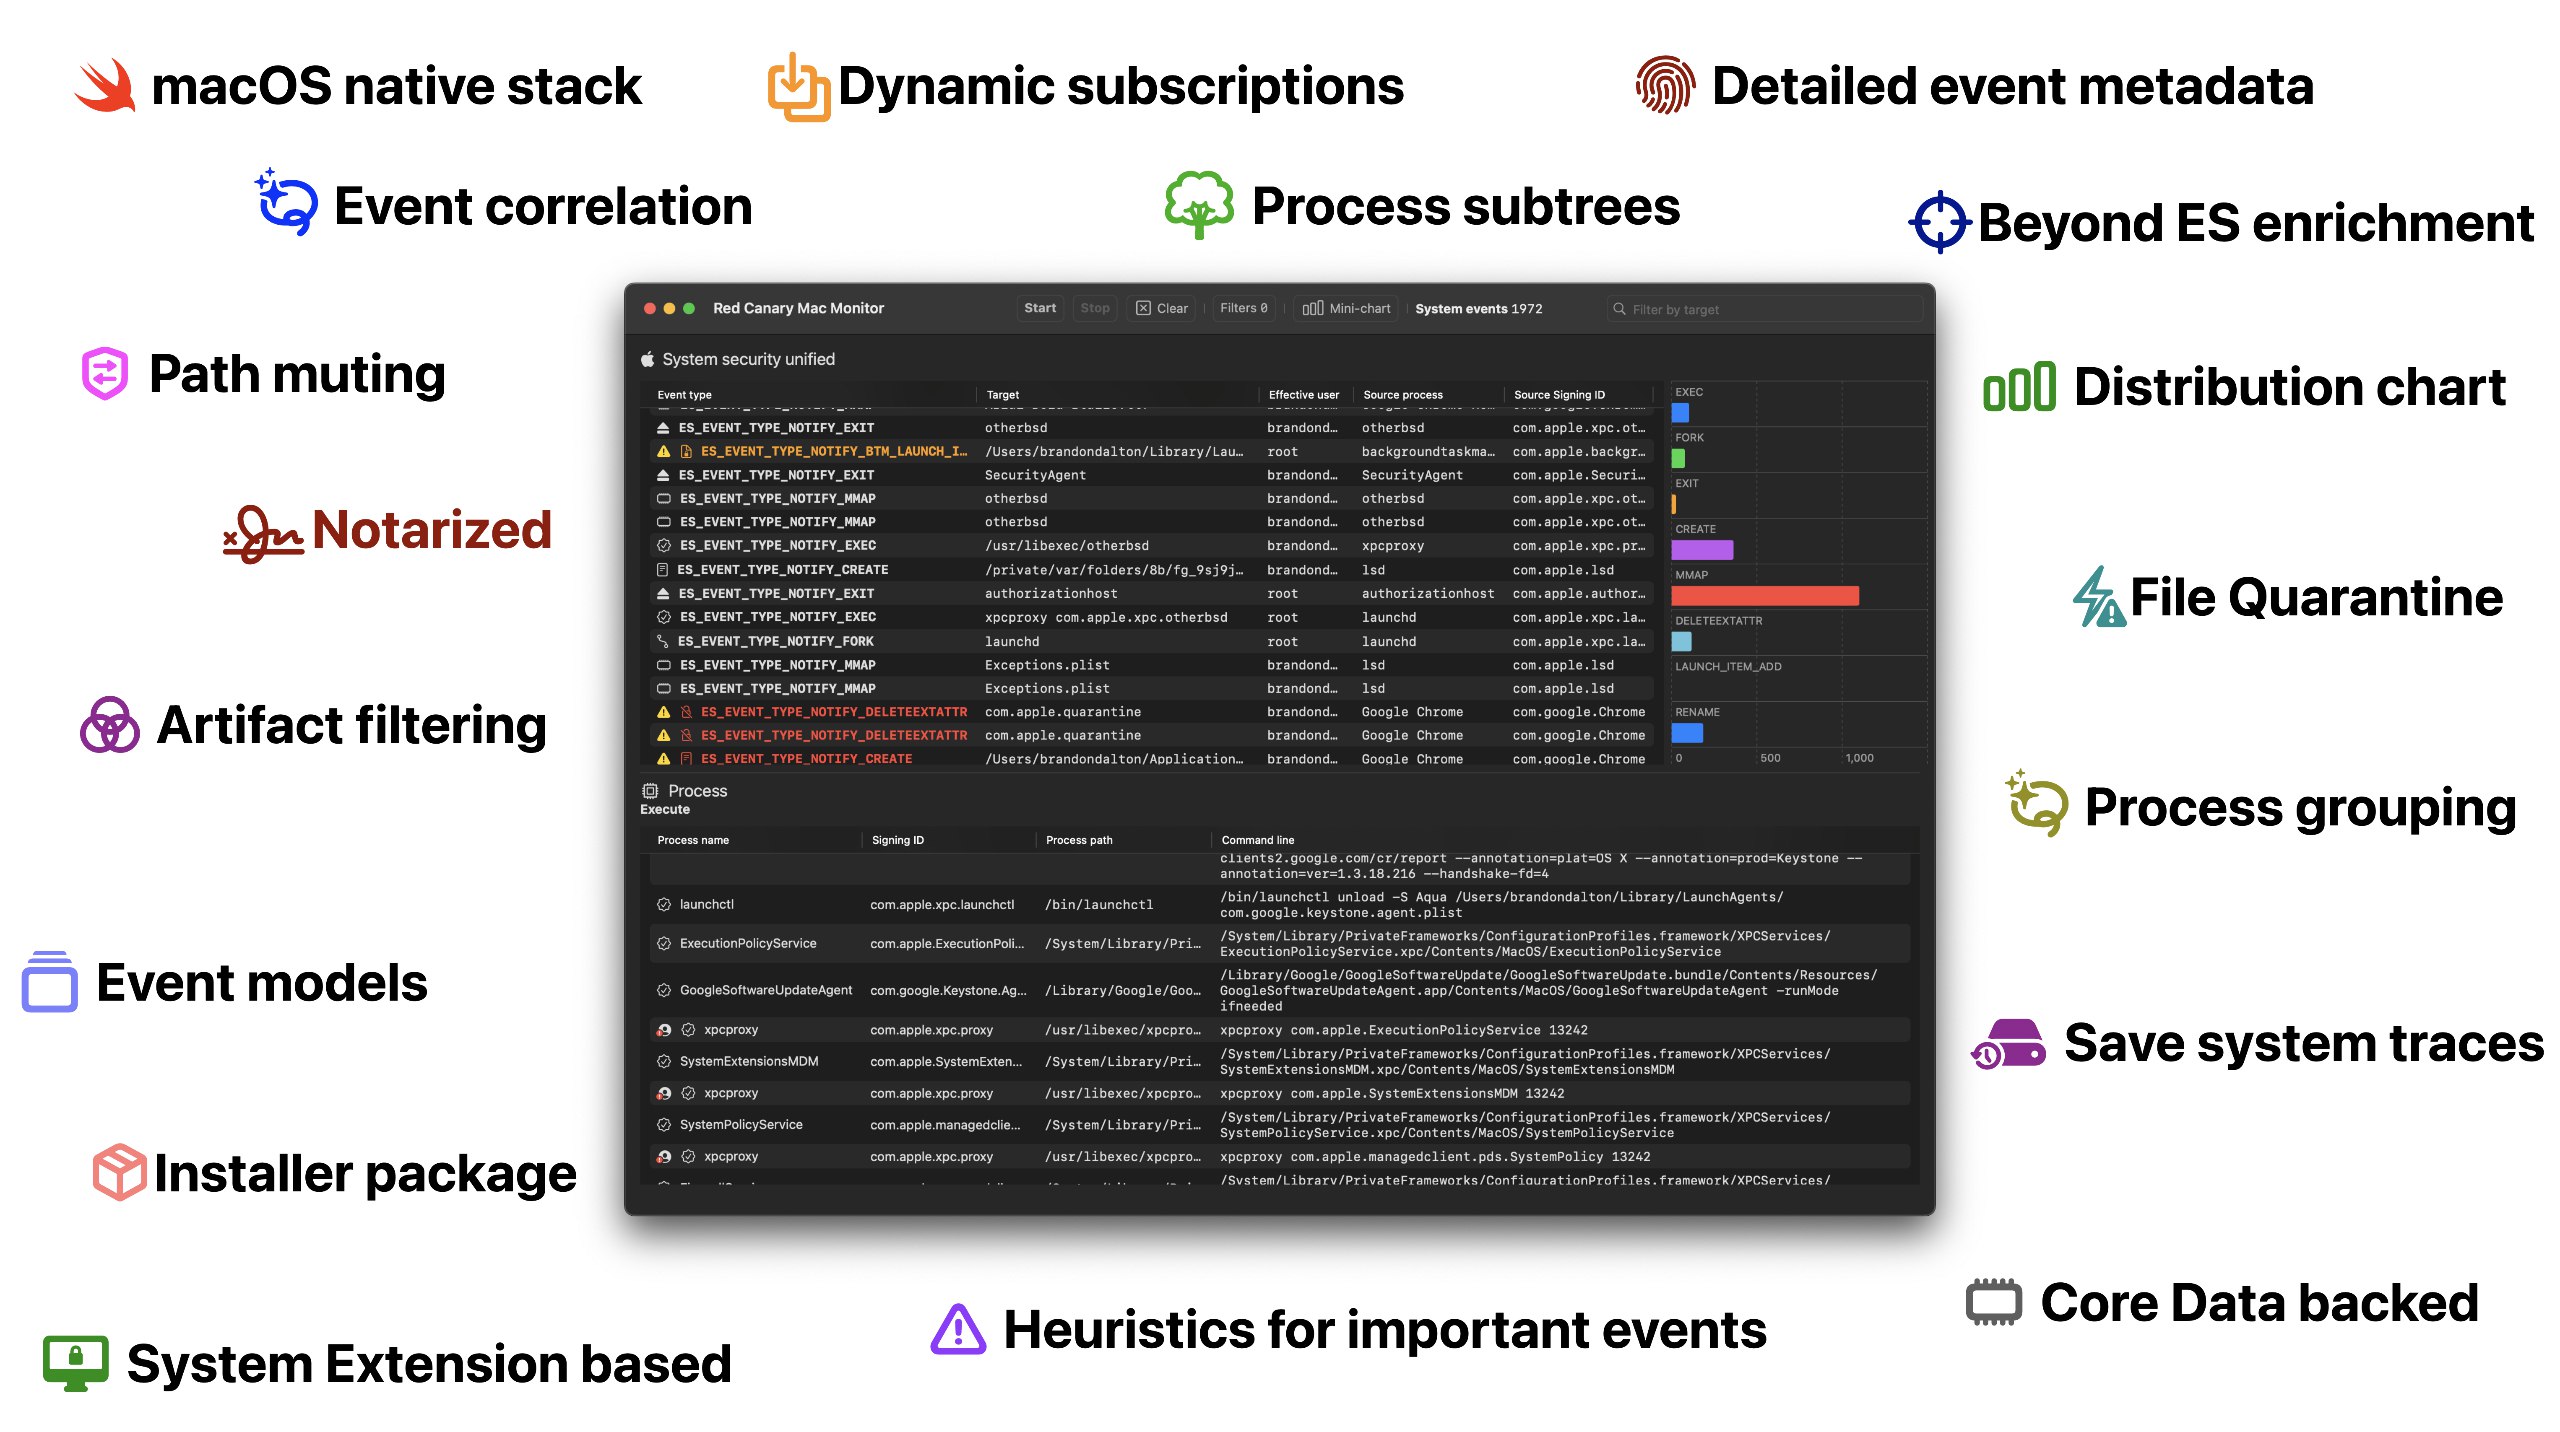Select the ExecutionPolicyService process row
Image resolution: width=2560 pixels, height=1432 pixels.
pyautogui.click(x=1280, y=944)
